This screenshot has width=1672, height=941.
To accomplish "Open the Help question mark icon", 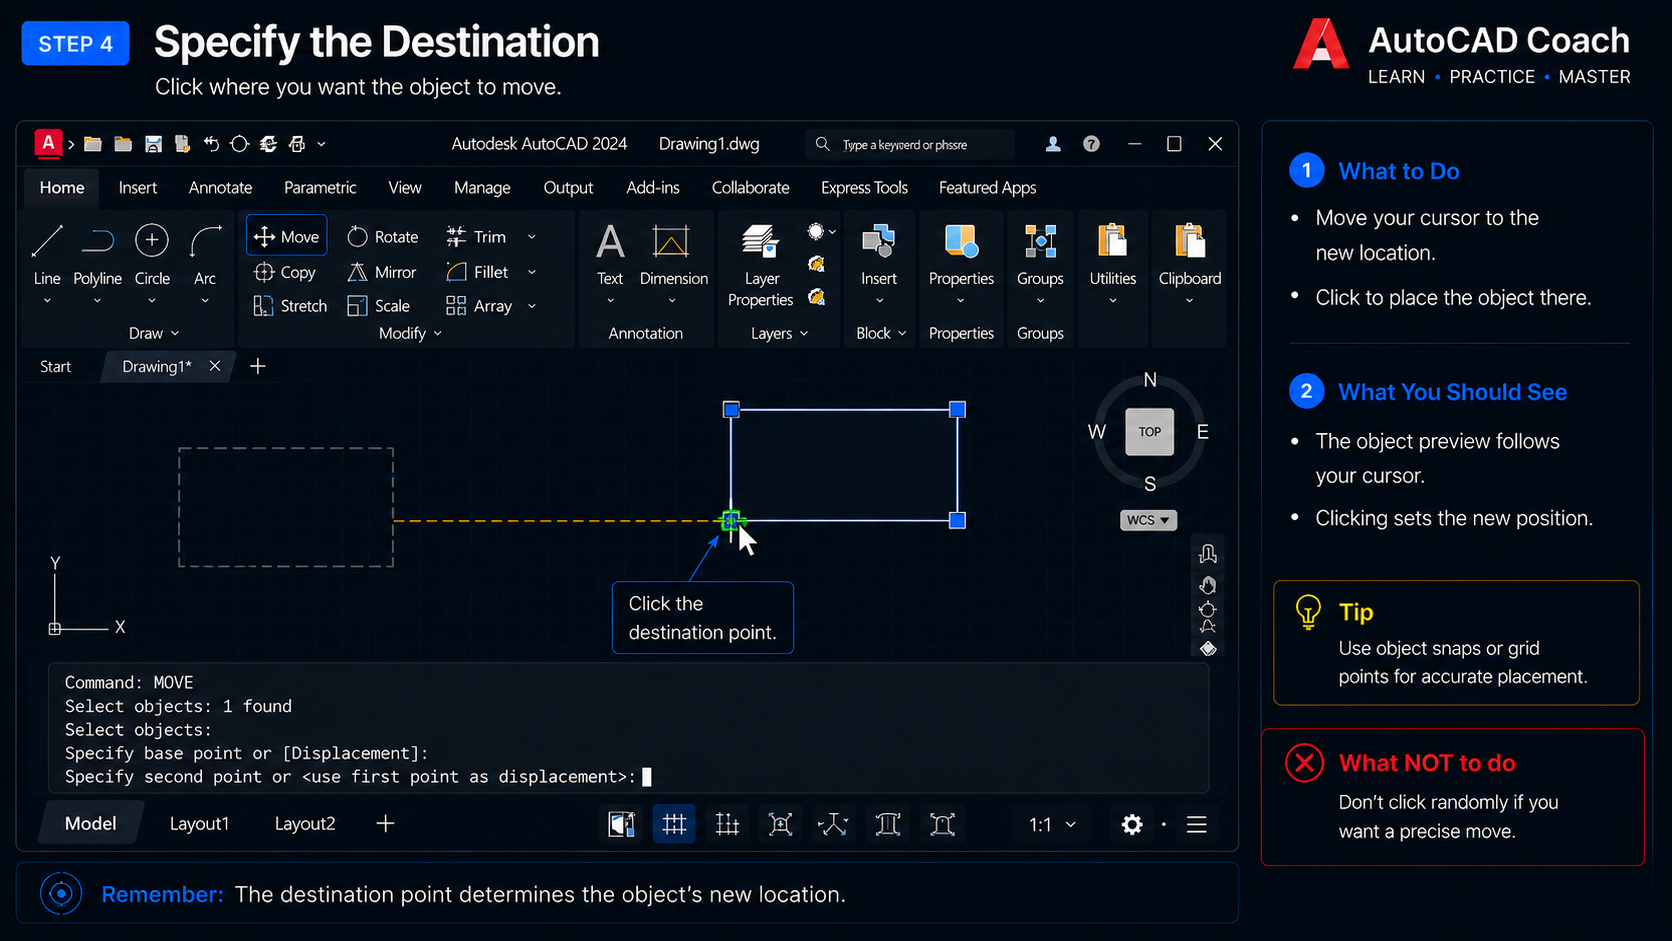I will coord(1091,144).
